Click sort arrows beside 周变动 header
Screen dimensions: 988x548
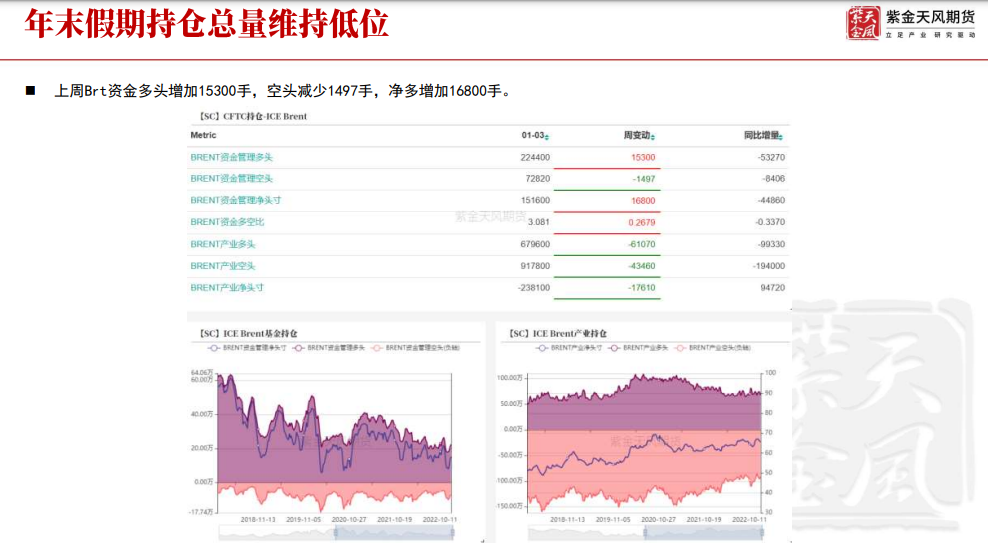click(657, 136)
